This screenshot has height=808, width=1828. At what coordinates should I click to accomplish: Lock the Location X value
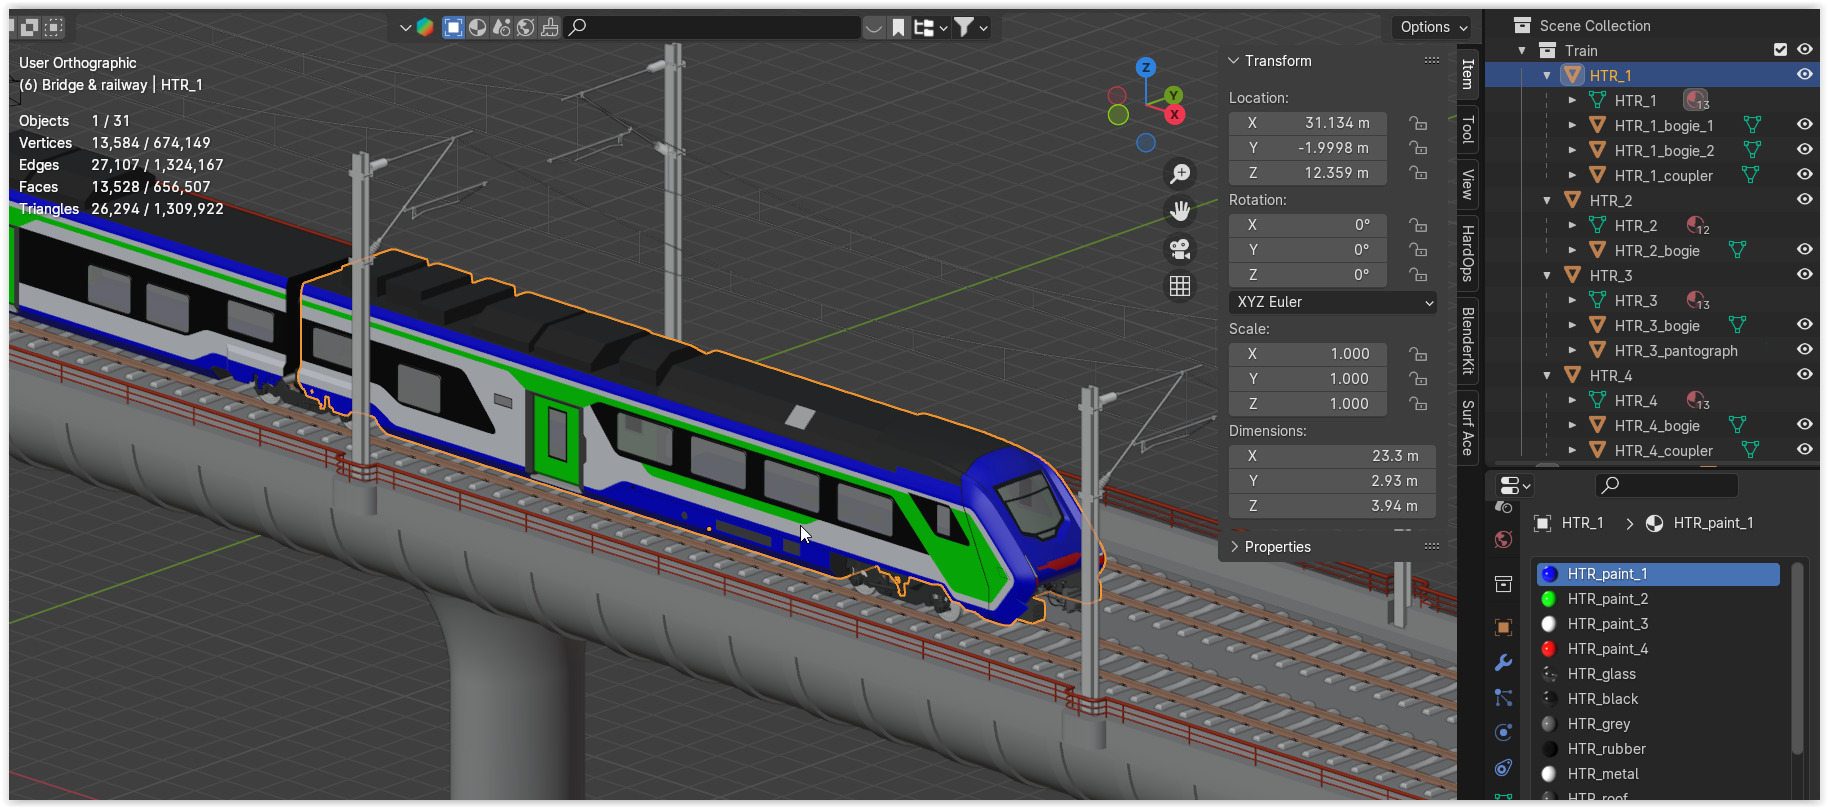pyautogui.click(x=1418, y=123)
